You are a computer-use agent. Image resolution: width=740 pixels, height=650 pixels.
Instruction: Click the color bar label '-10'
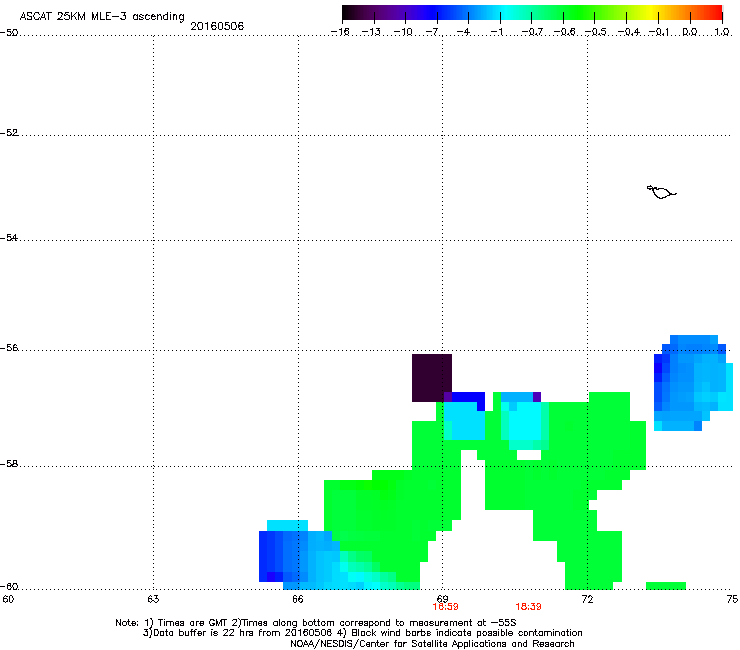click(403, 32)
